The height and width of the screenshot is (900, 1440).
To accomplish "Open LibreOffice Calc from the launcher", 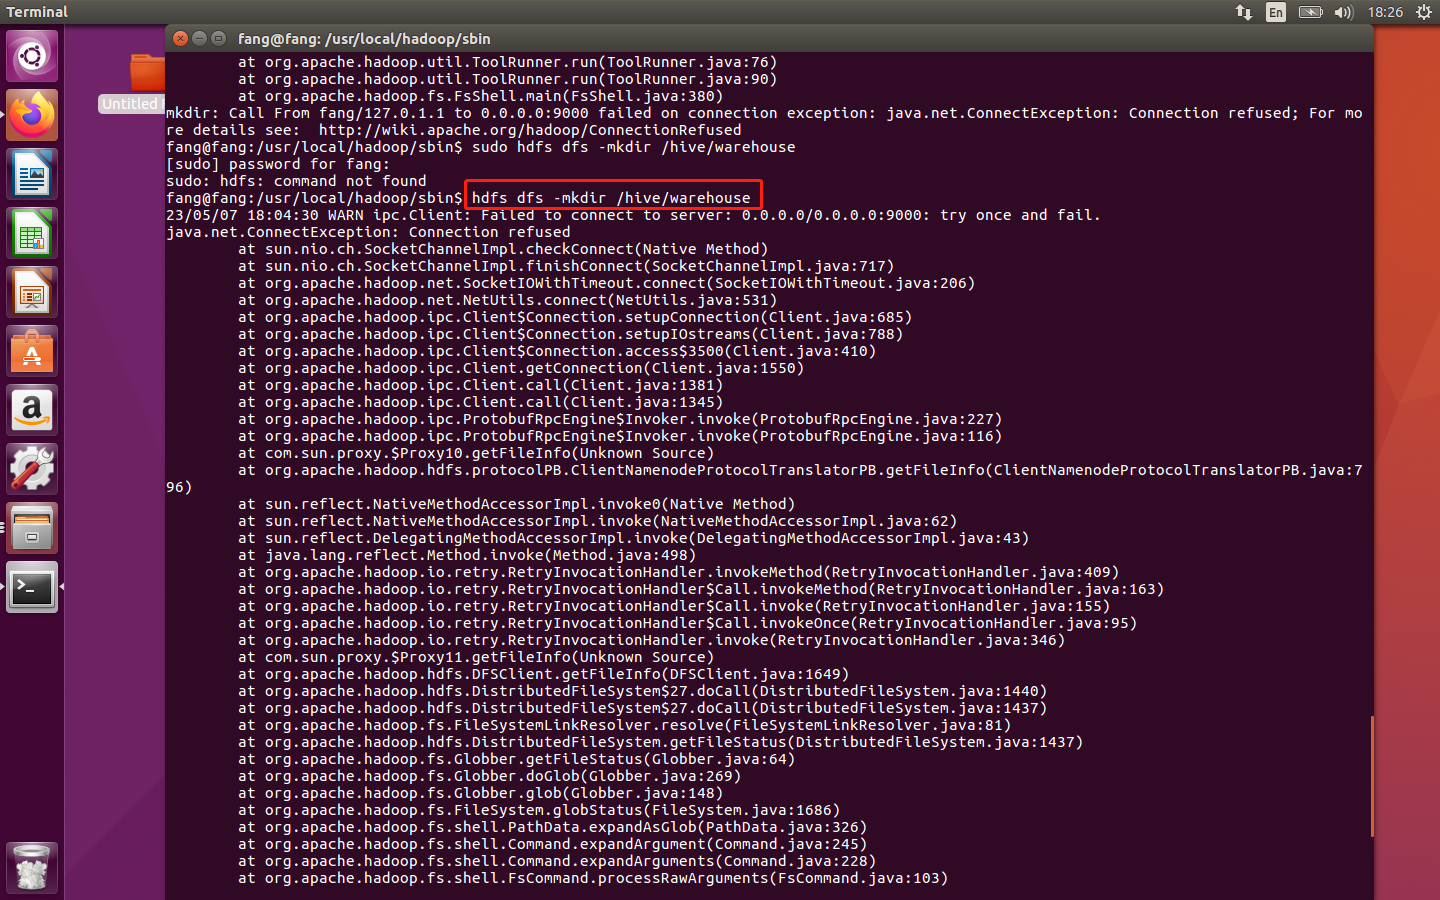I will click(x=32, y=233).
